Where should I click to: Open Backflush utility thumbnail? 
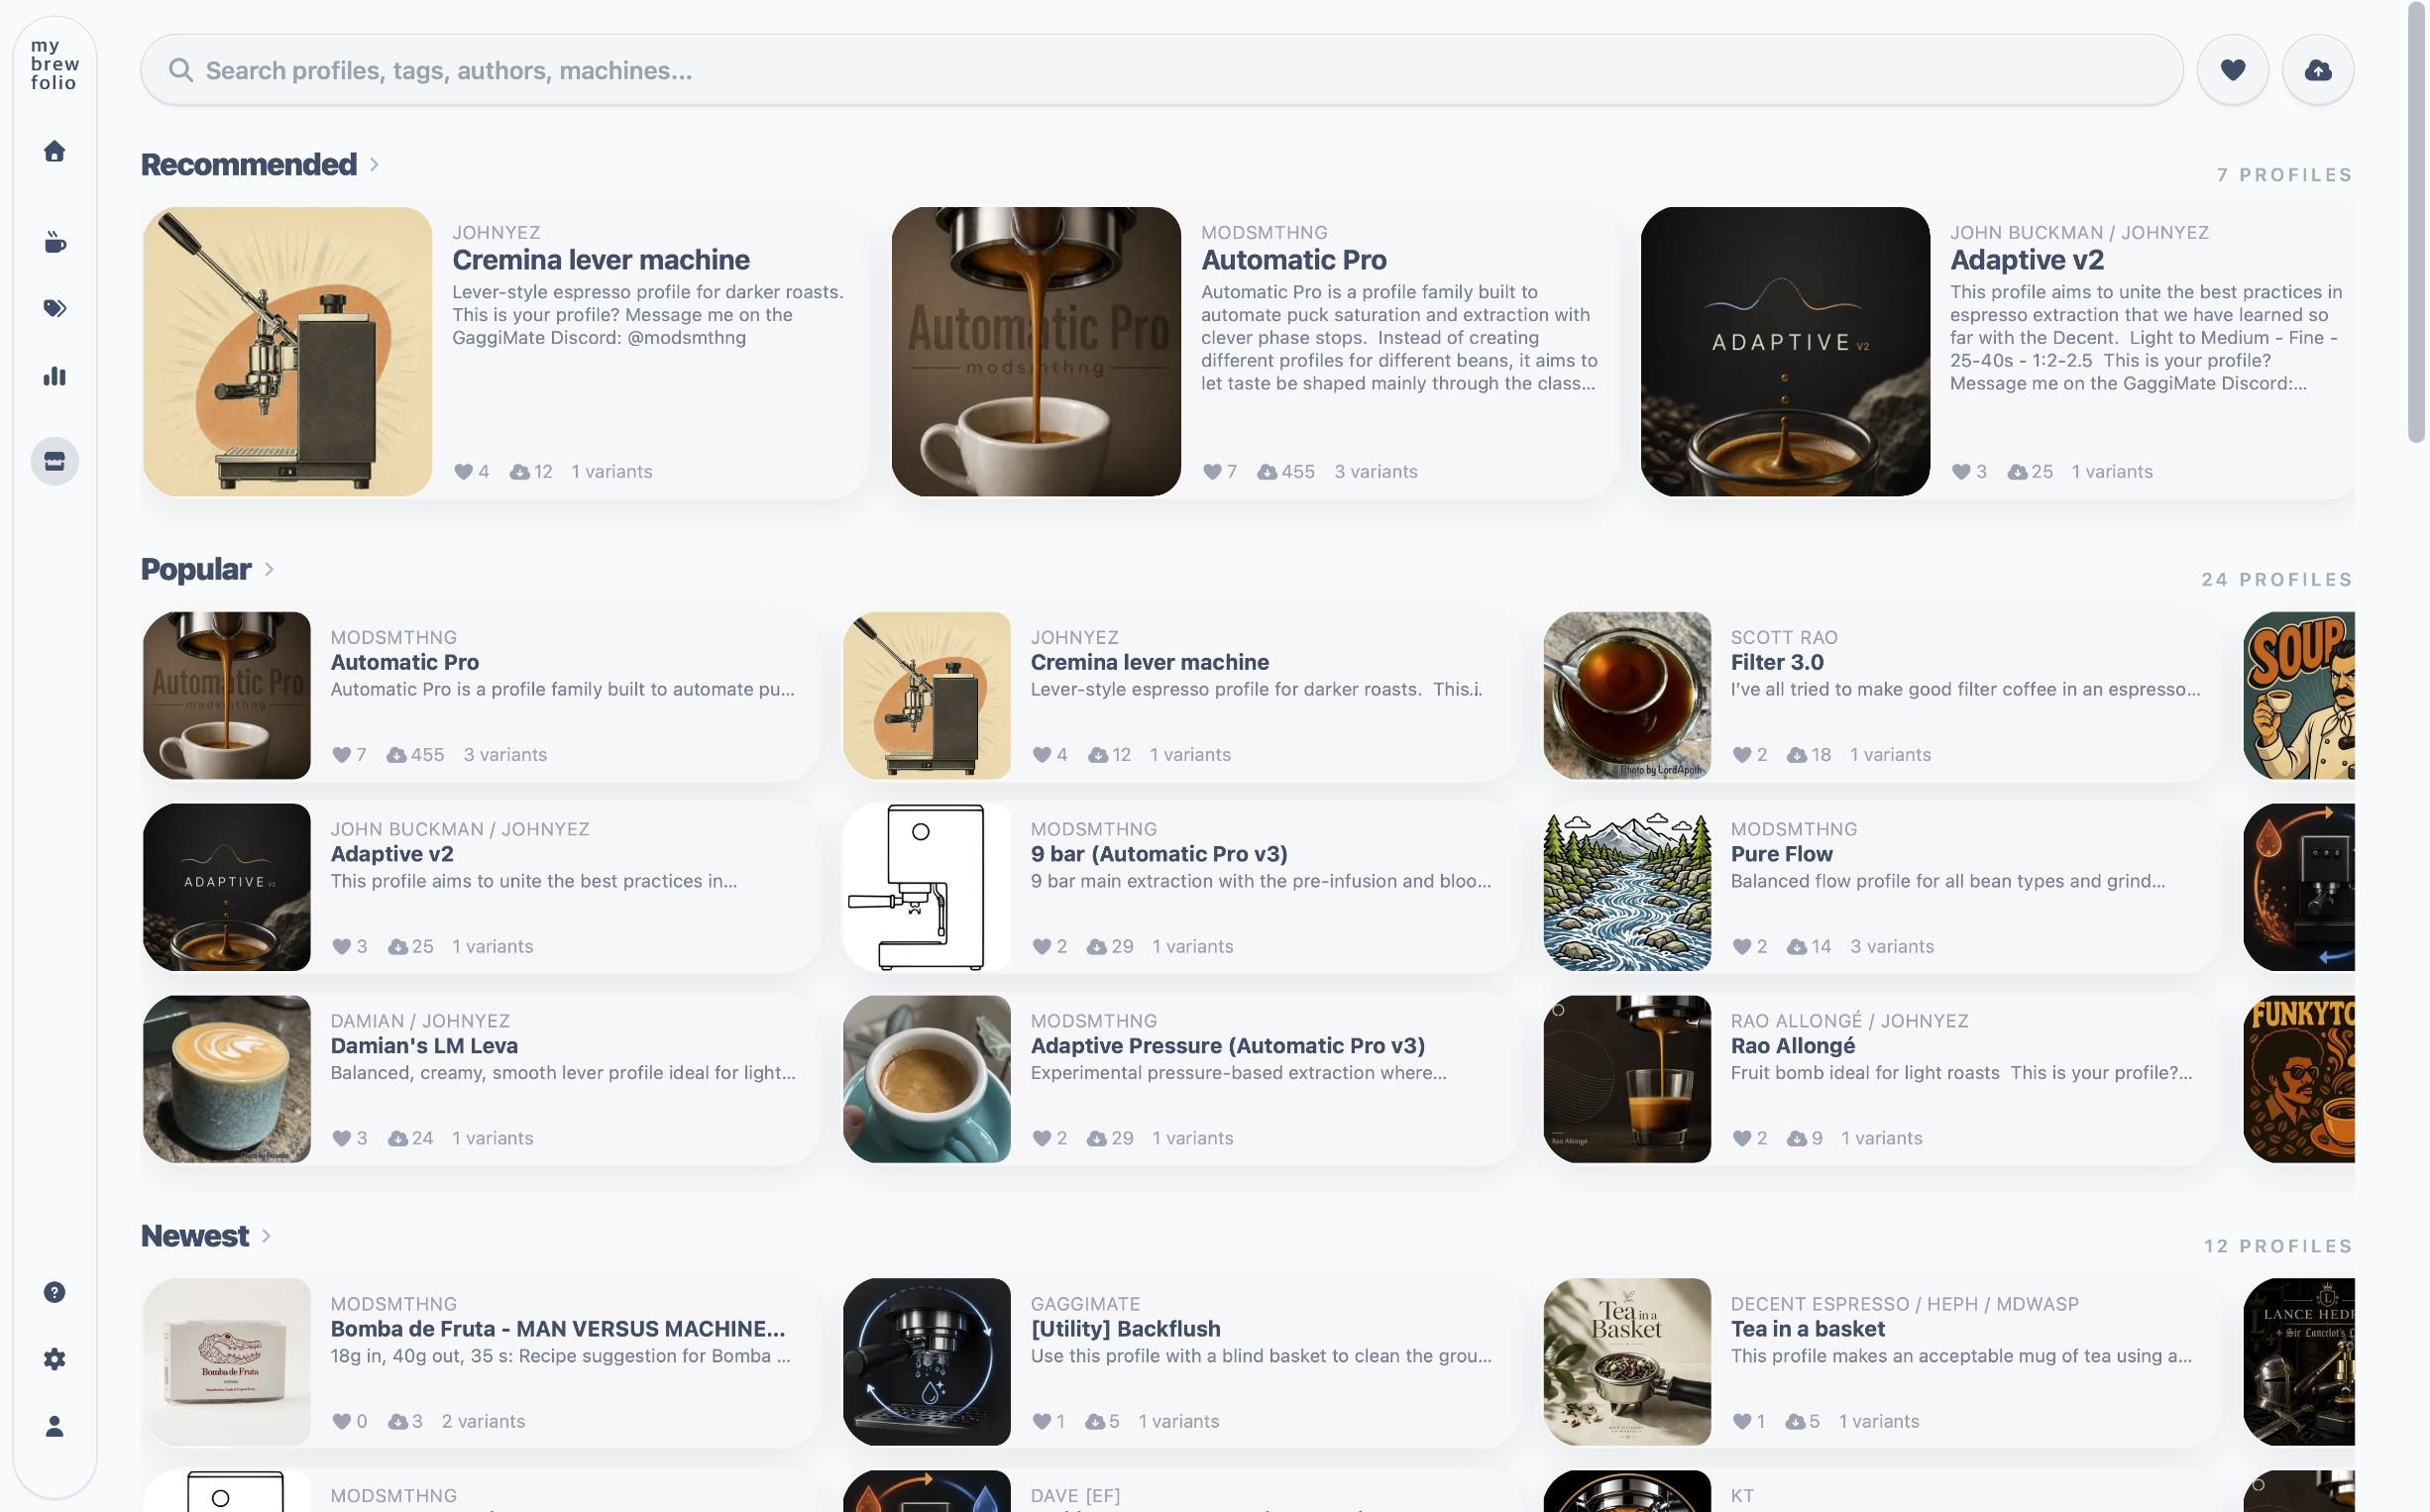click(927, 1362)
